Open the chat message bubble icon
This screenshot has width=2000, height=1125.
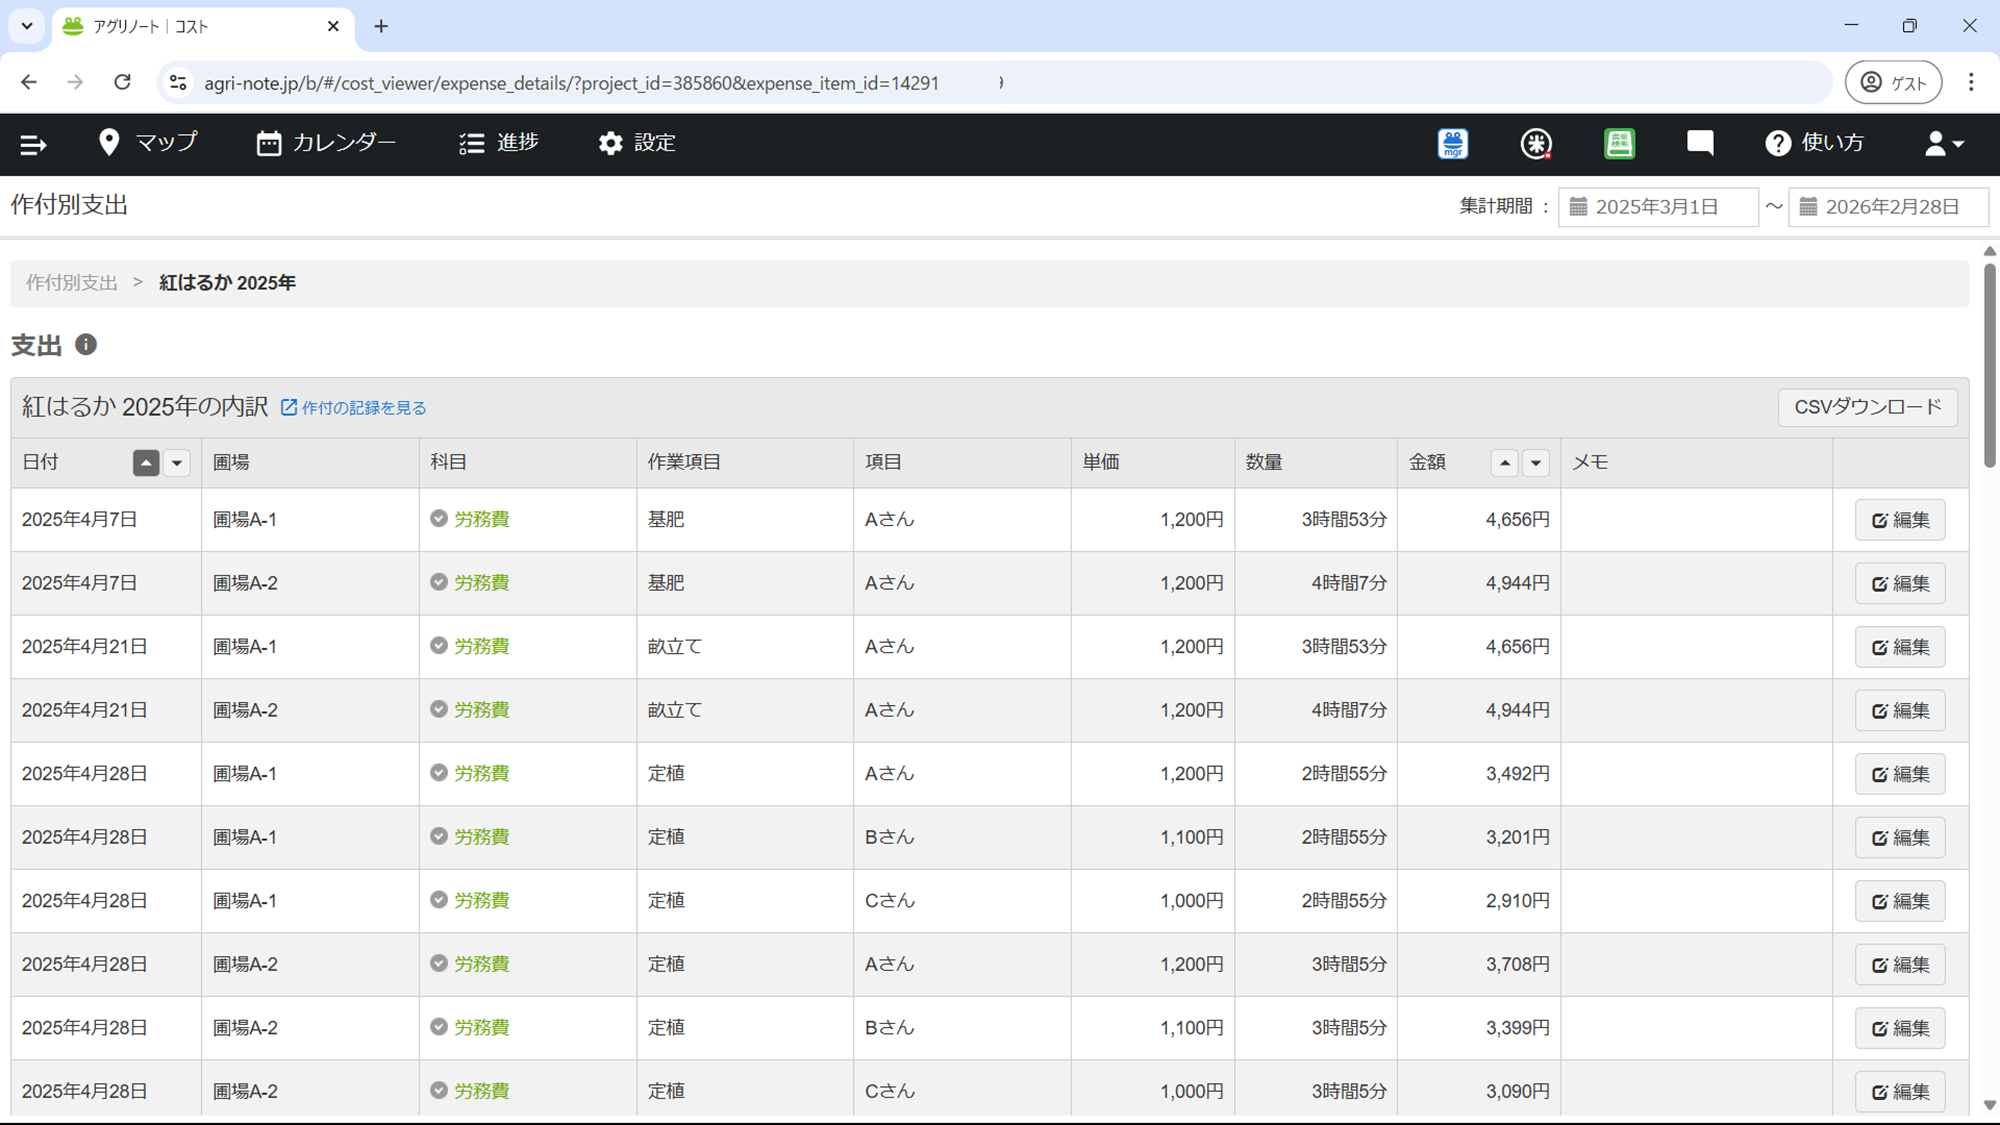pos(1700,143)
